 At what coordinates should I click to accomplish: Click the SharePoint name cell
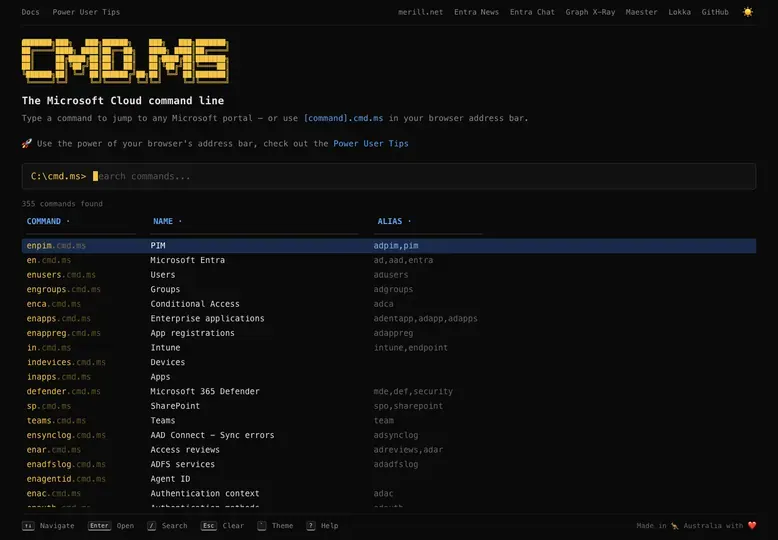[x=175, y=406]
